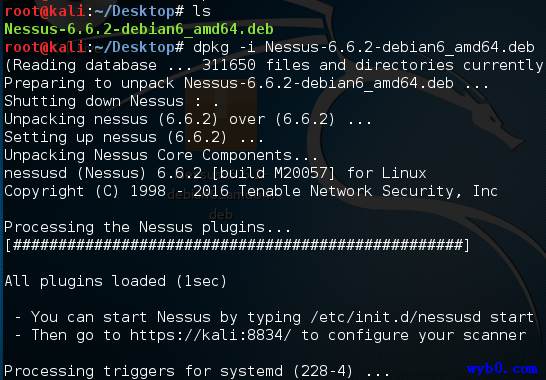Click the wyb0.com watermark link

click(502, 368)
